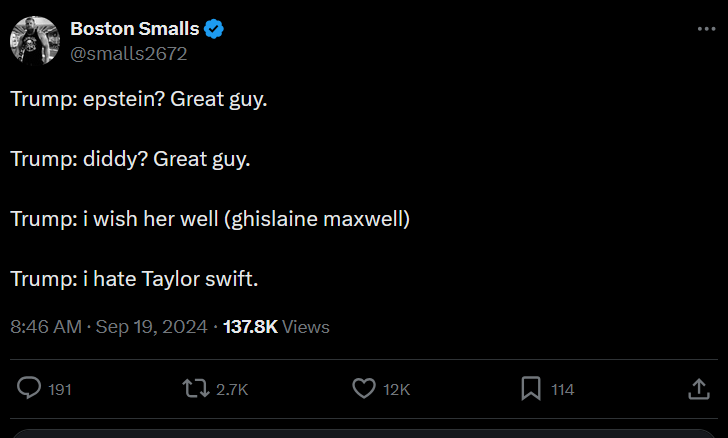Screen dimensions: 728x438
Task: Click the 191 replies count
Action: [60, 390]
